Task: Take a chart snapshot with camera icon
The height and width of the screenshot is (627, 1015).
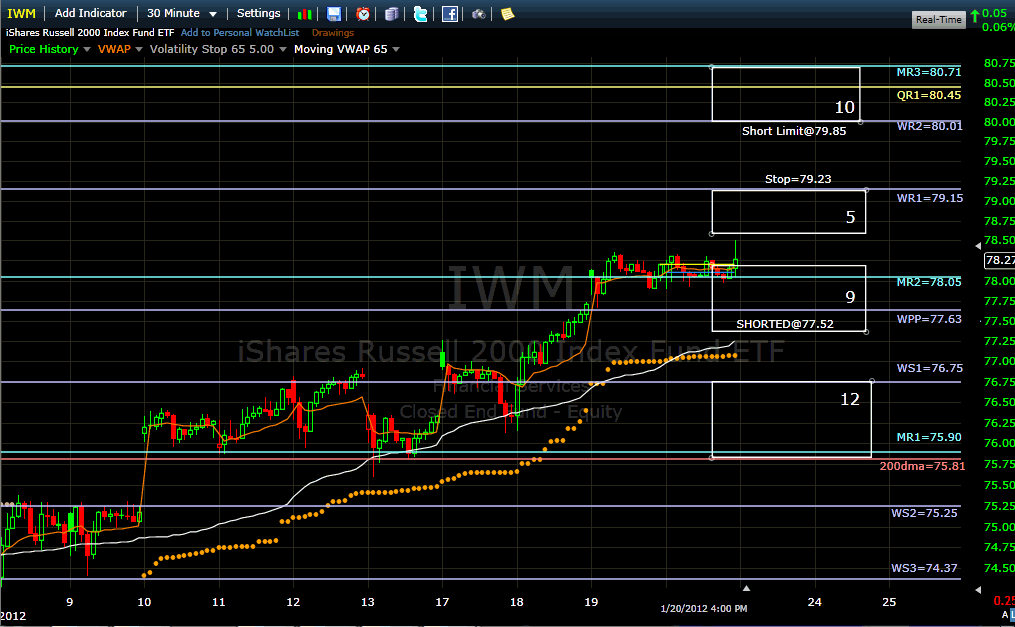Action: pos(478,14)
